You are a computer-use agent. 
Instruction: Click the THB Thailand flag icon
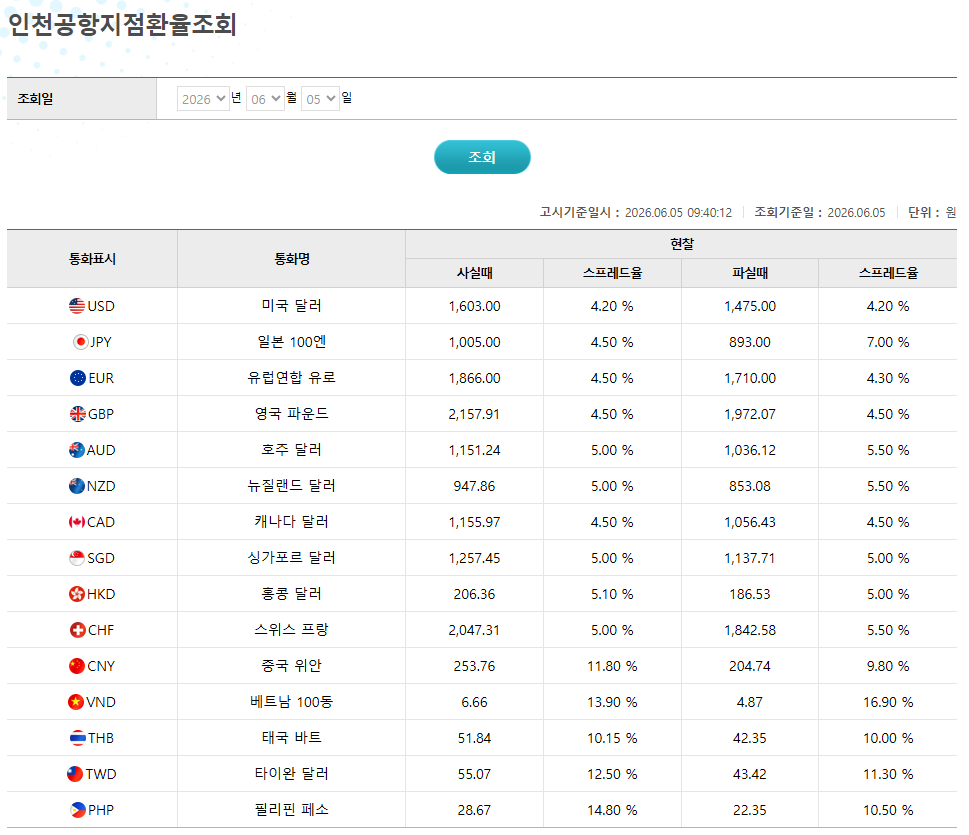pos(78,738)
